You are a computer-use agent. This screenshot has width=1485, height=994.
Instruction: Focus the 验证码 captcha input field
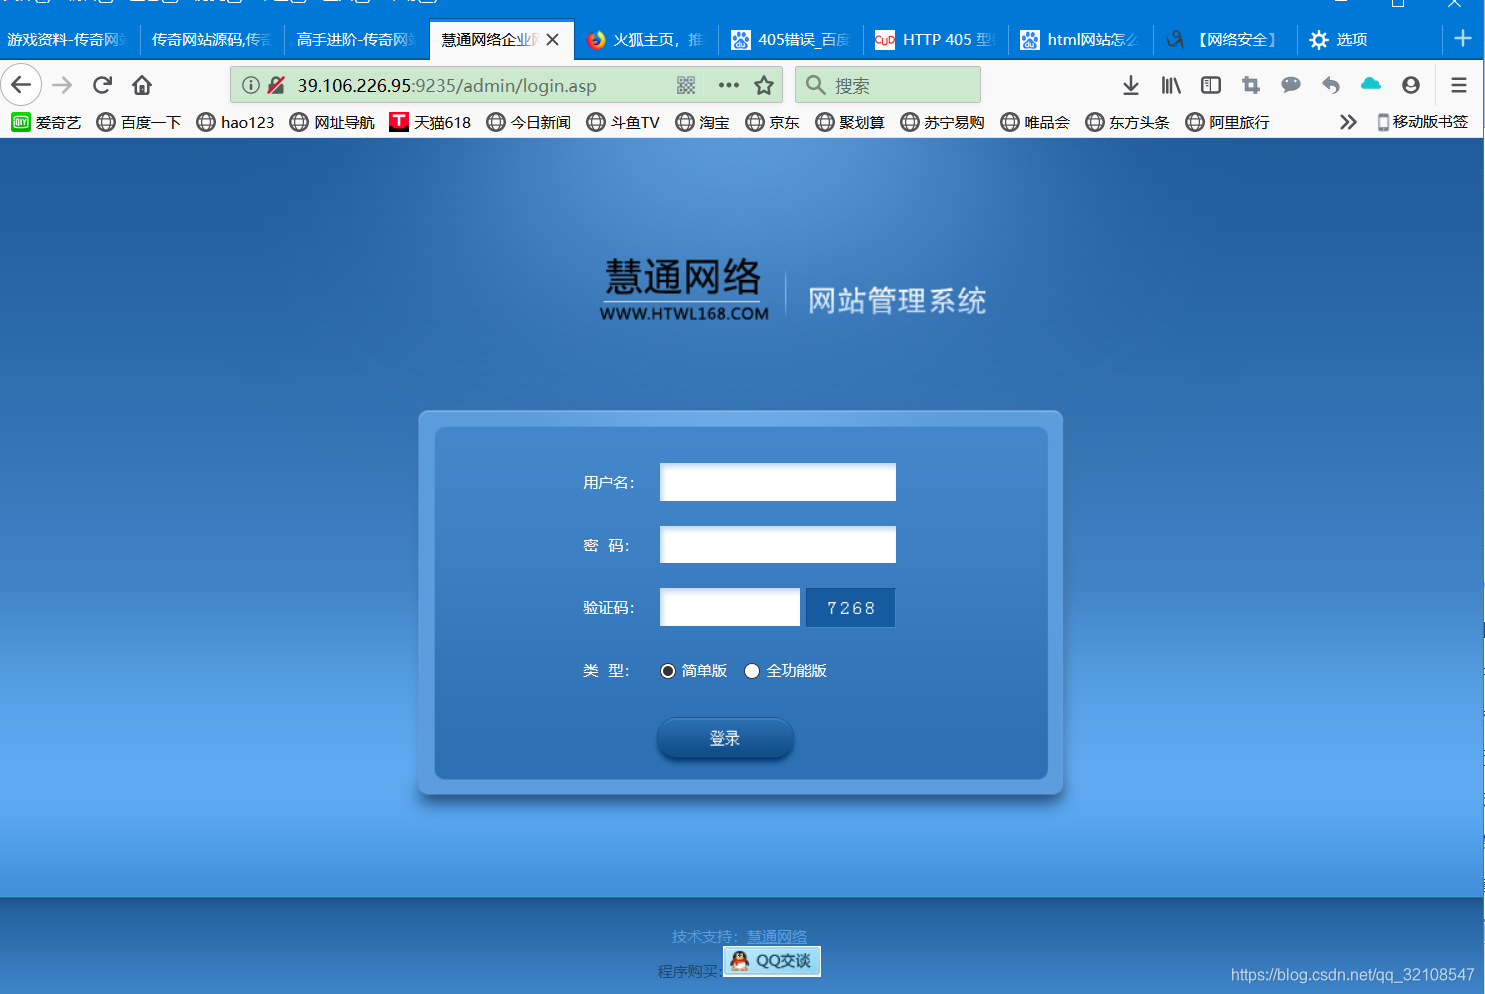[x=730, y=607]
